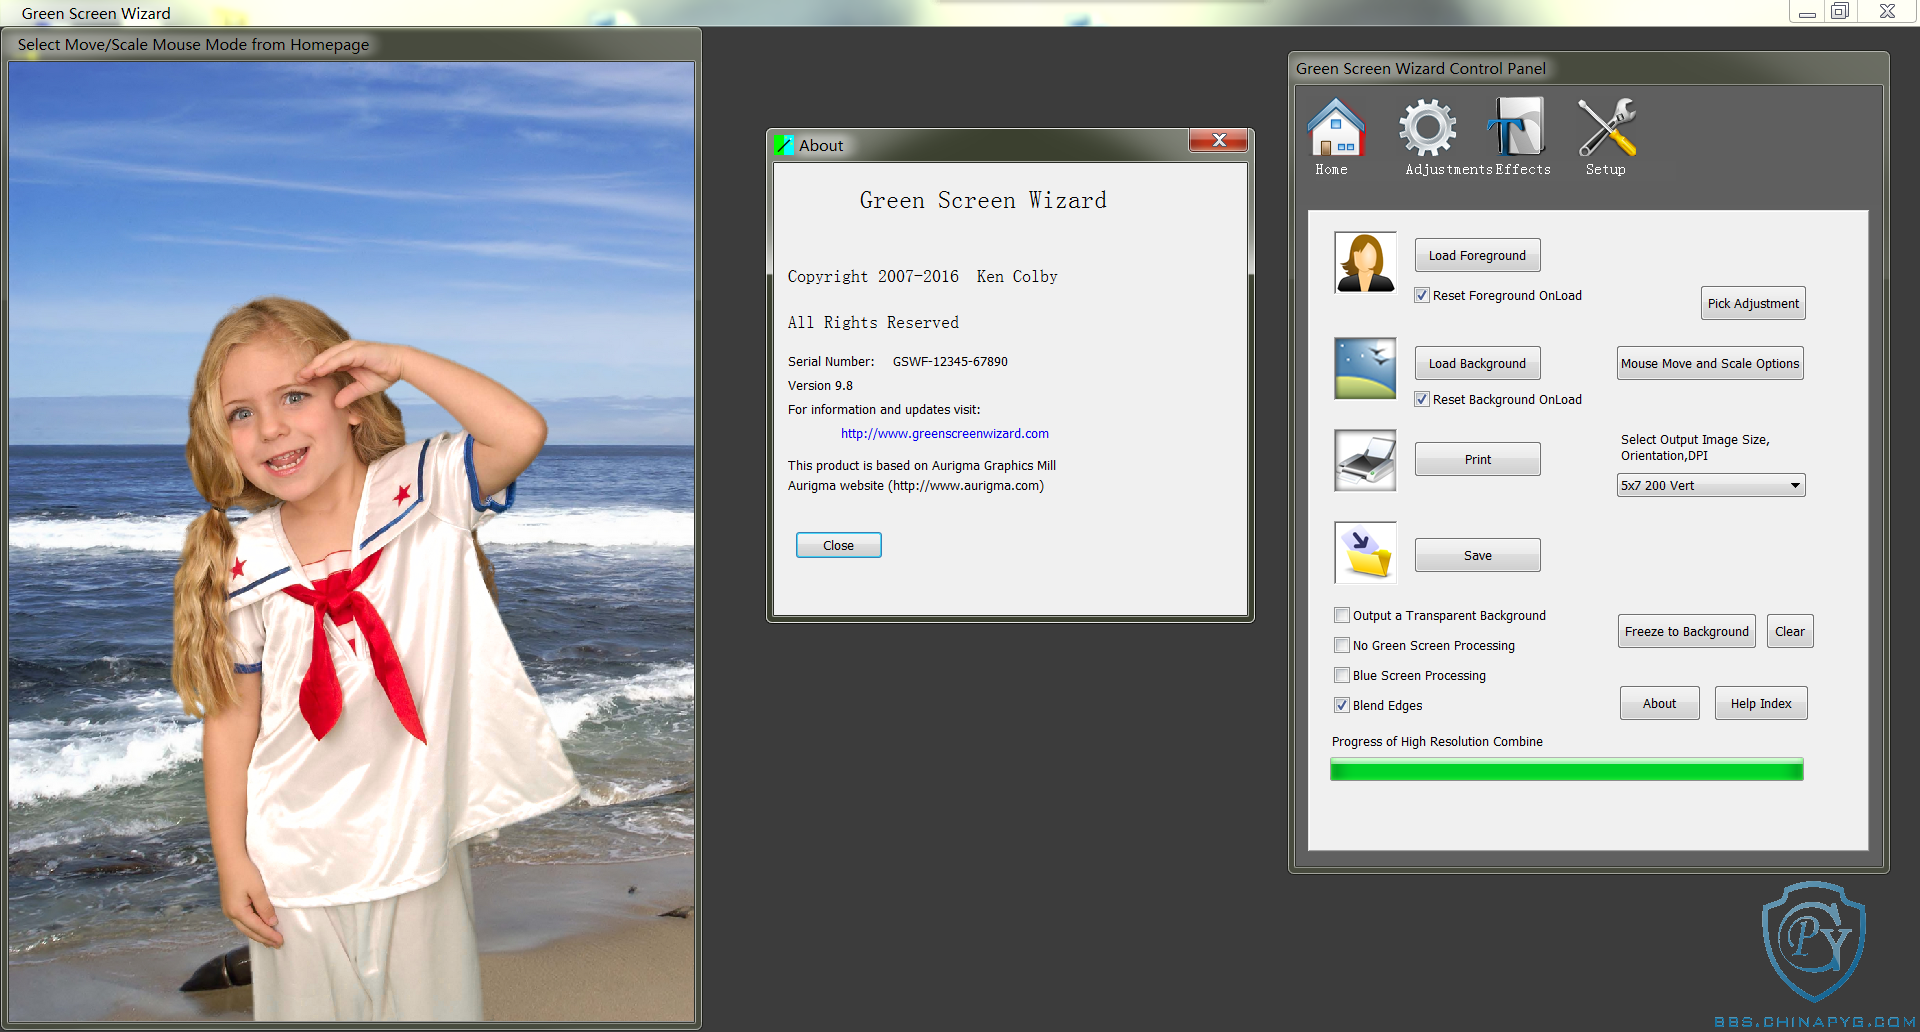Image resolution: width=1920 pixels, height=1032 pixels.
Task: Click the About dialog green icon
Action: [x=783, y=146]
